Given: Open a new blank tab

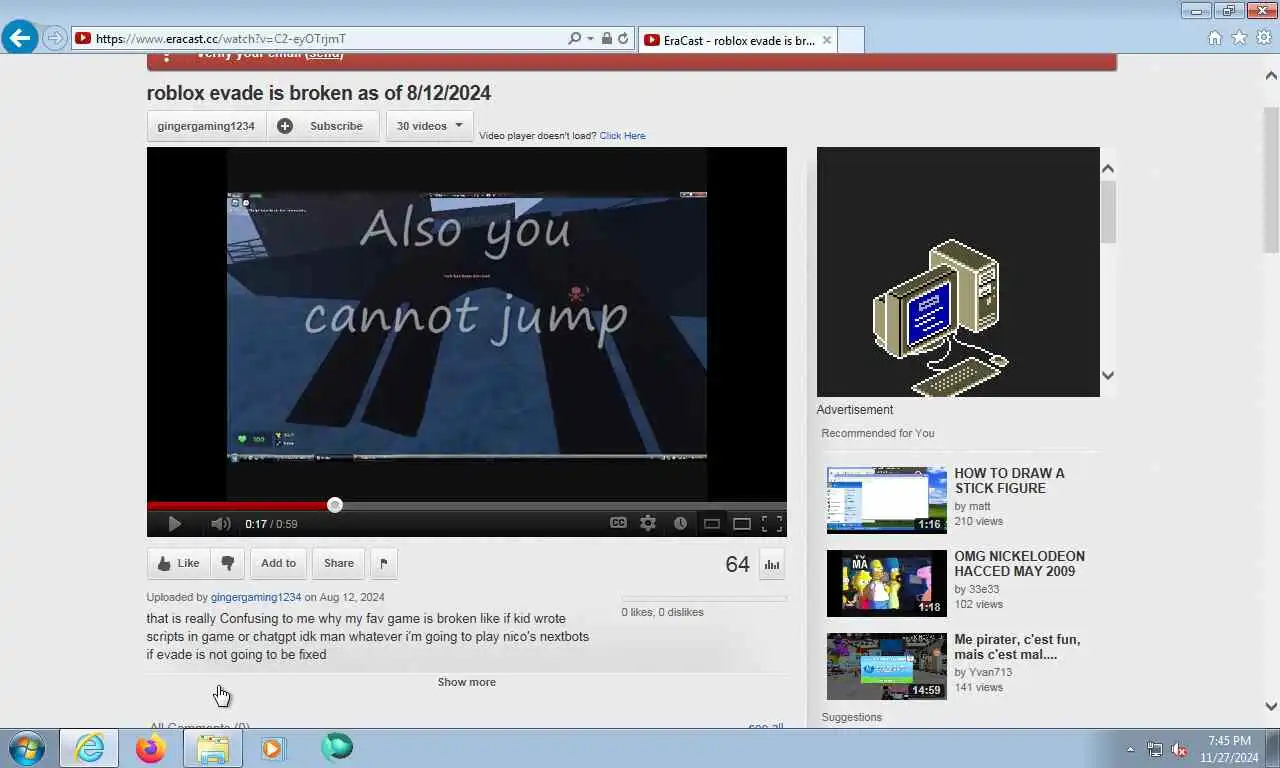Looking at the screenshot, I should (x=850, y=40).
